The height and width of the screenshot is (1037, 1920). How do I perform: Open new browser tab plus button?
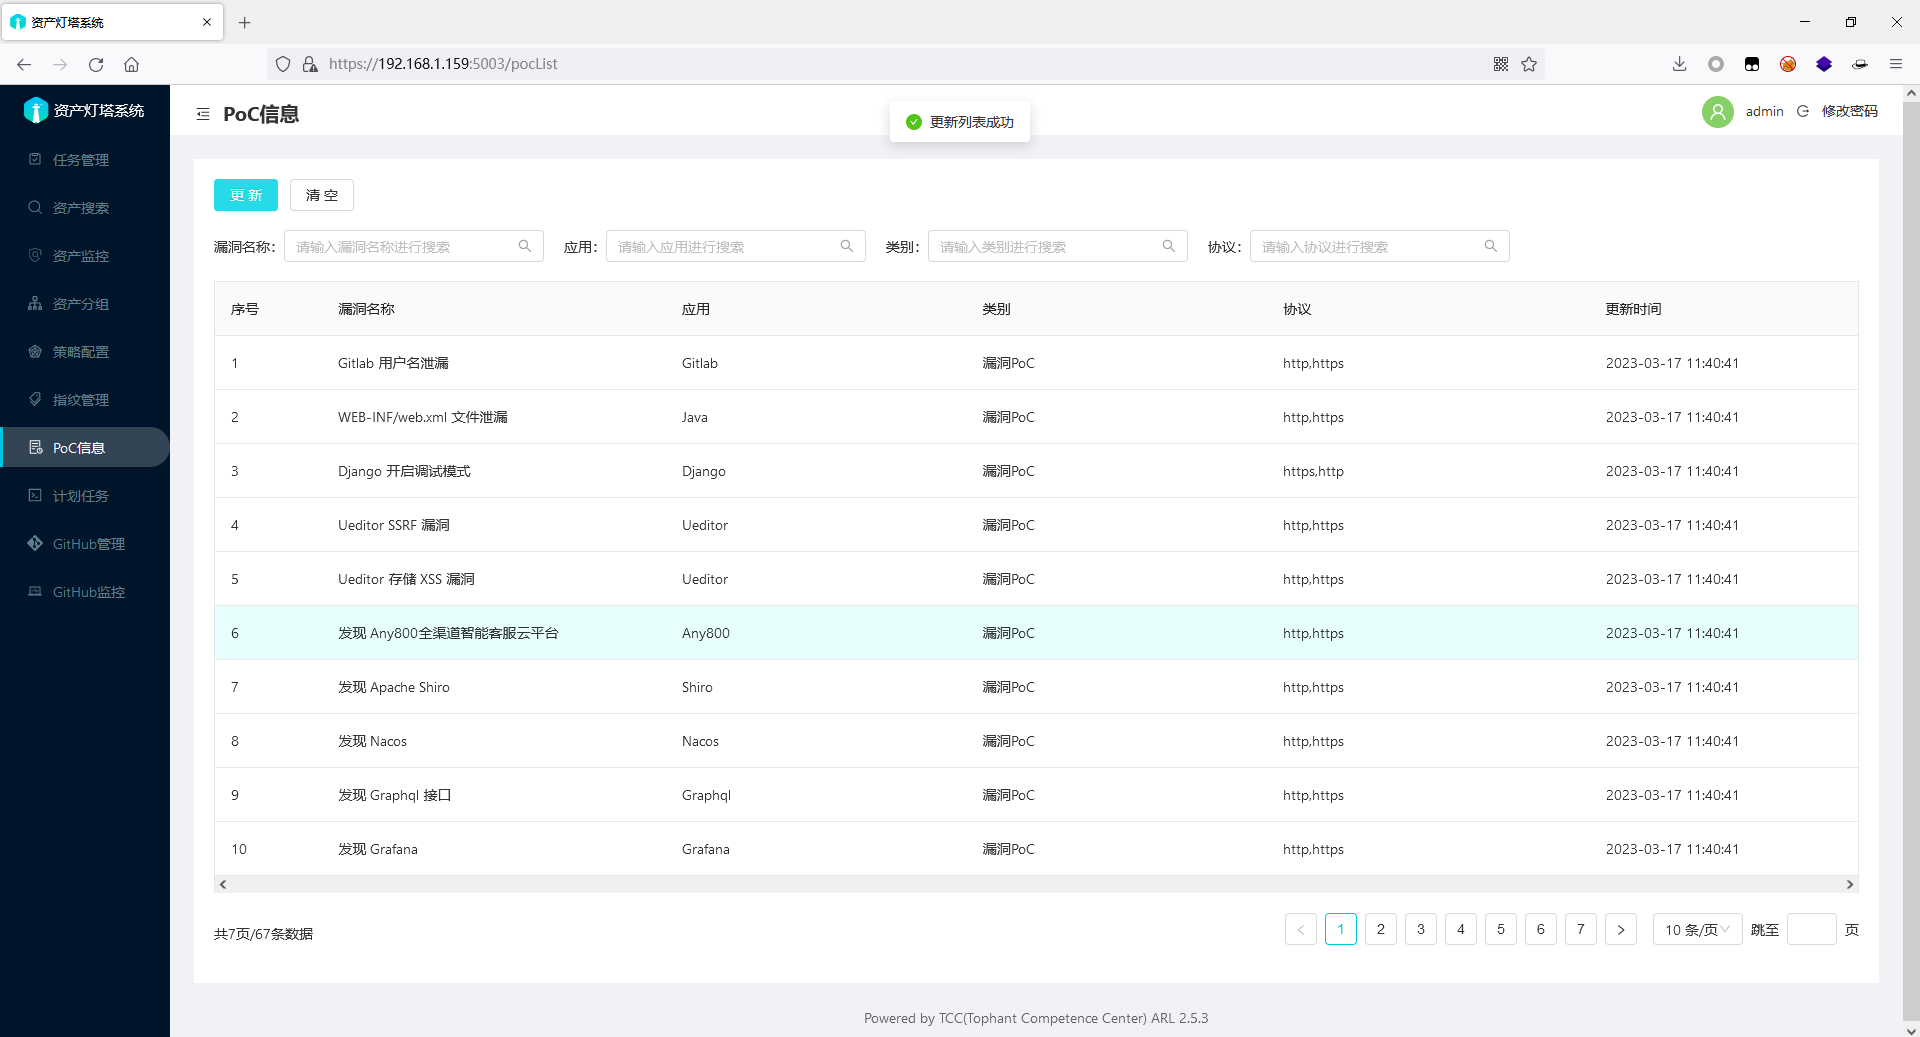[x=245, y=22]
